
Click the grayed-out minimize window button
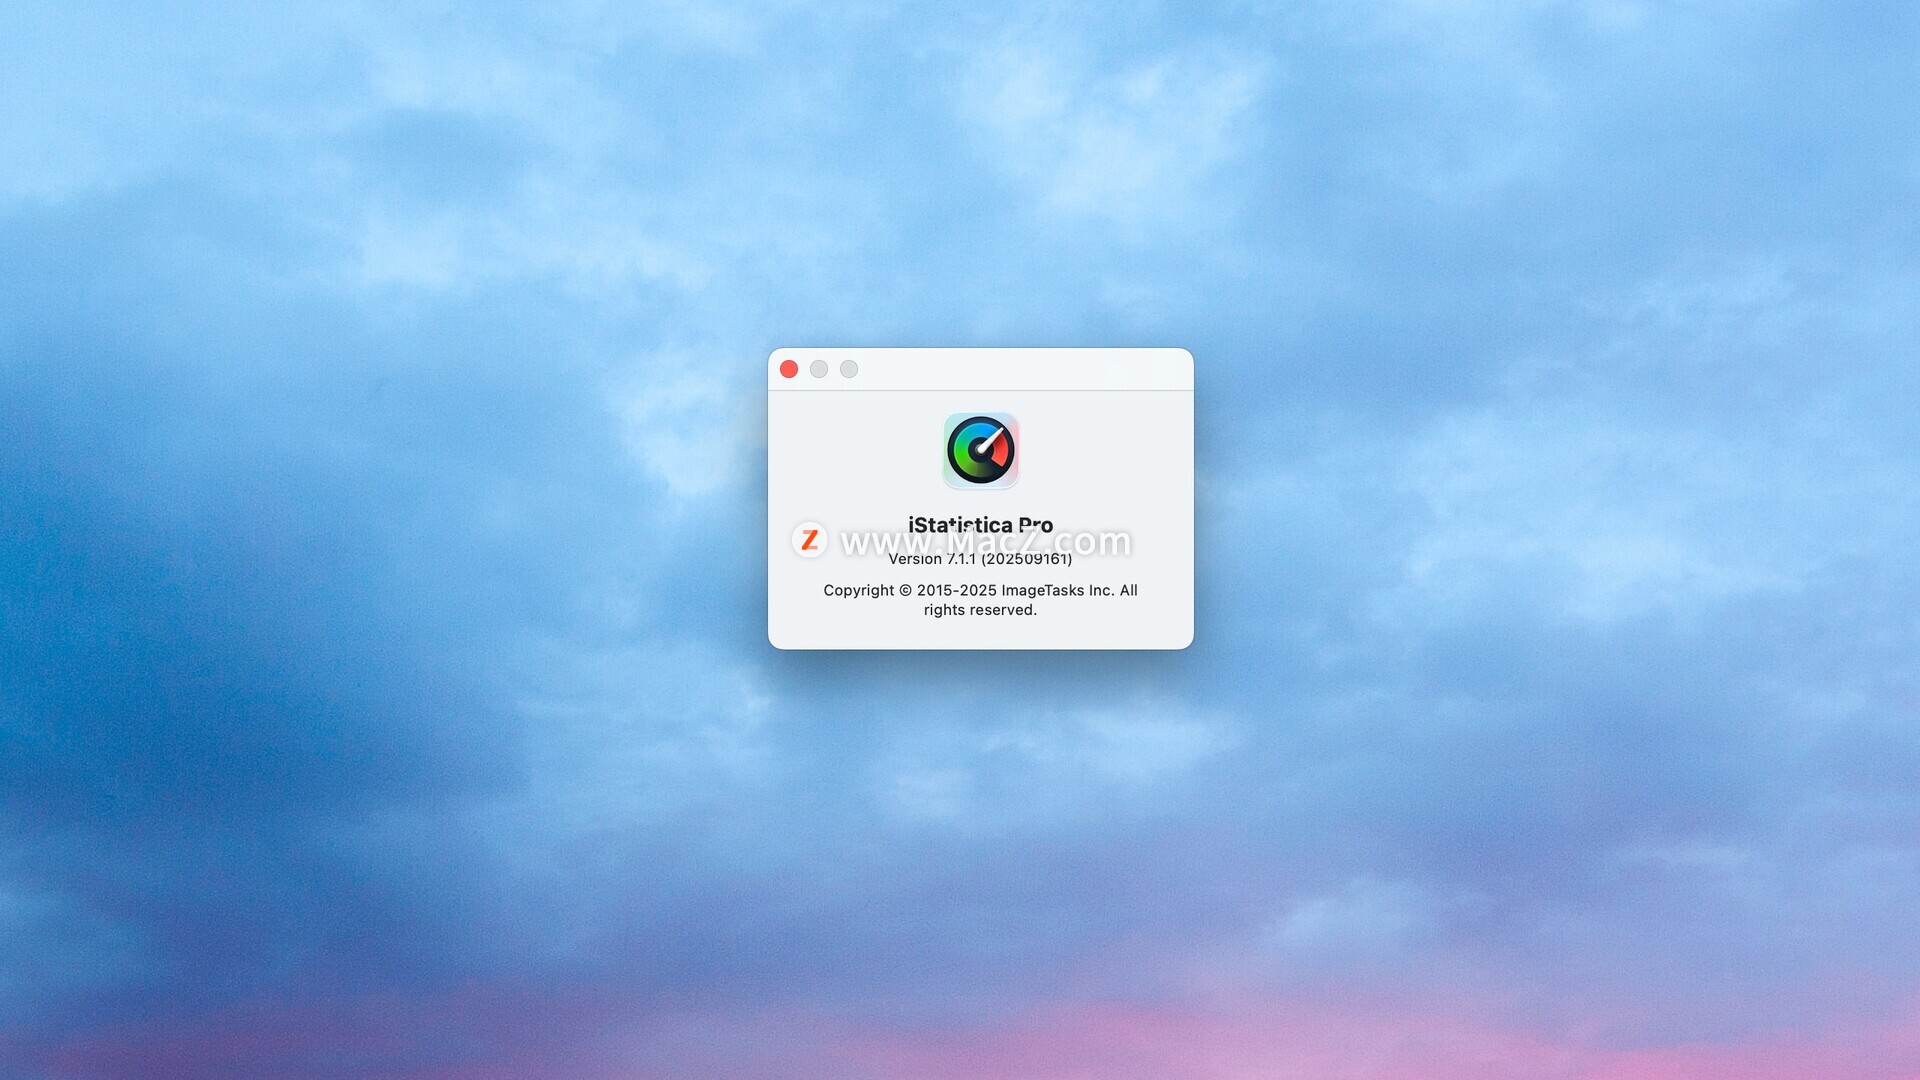coord(819,369)
